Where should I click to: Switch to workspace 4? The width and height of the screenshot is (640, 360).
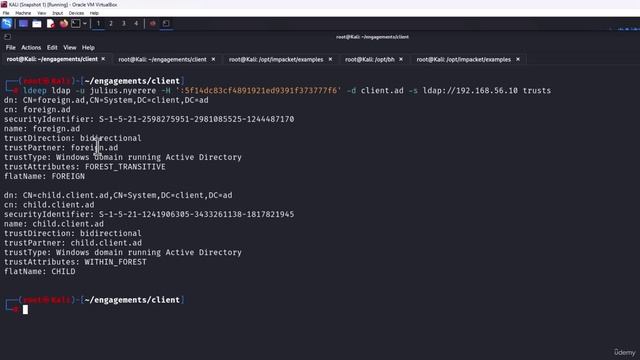point(136,24)
